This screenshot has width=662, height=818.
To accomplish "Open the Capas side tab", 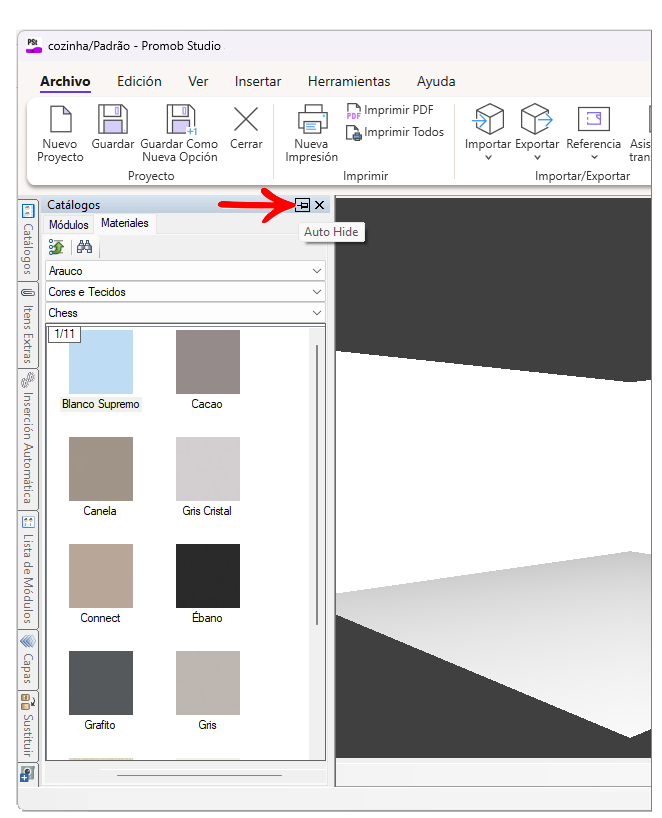I will [x=28, y=659].
